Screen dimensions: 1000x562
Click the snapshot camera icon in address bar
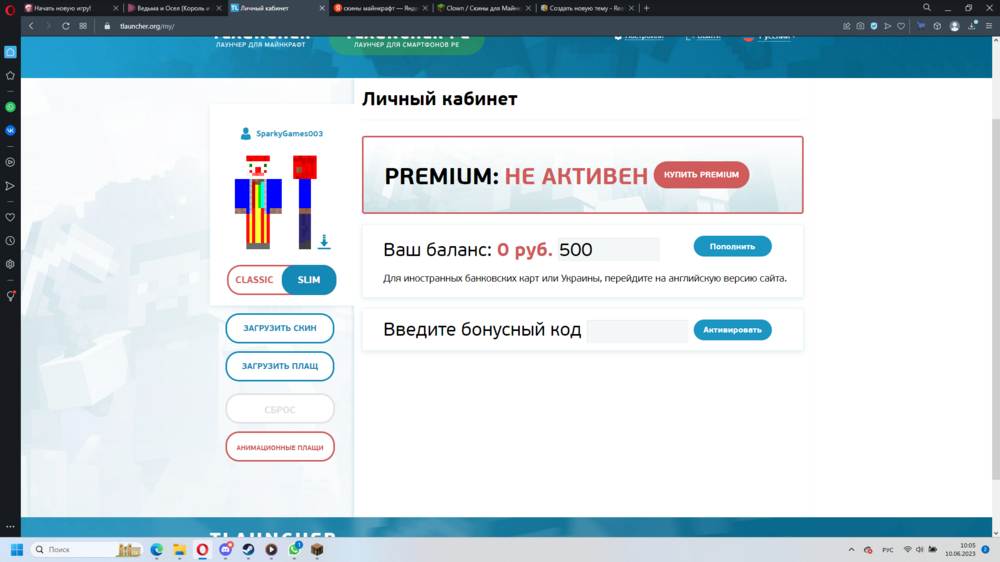coord(860,26)
